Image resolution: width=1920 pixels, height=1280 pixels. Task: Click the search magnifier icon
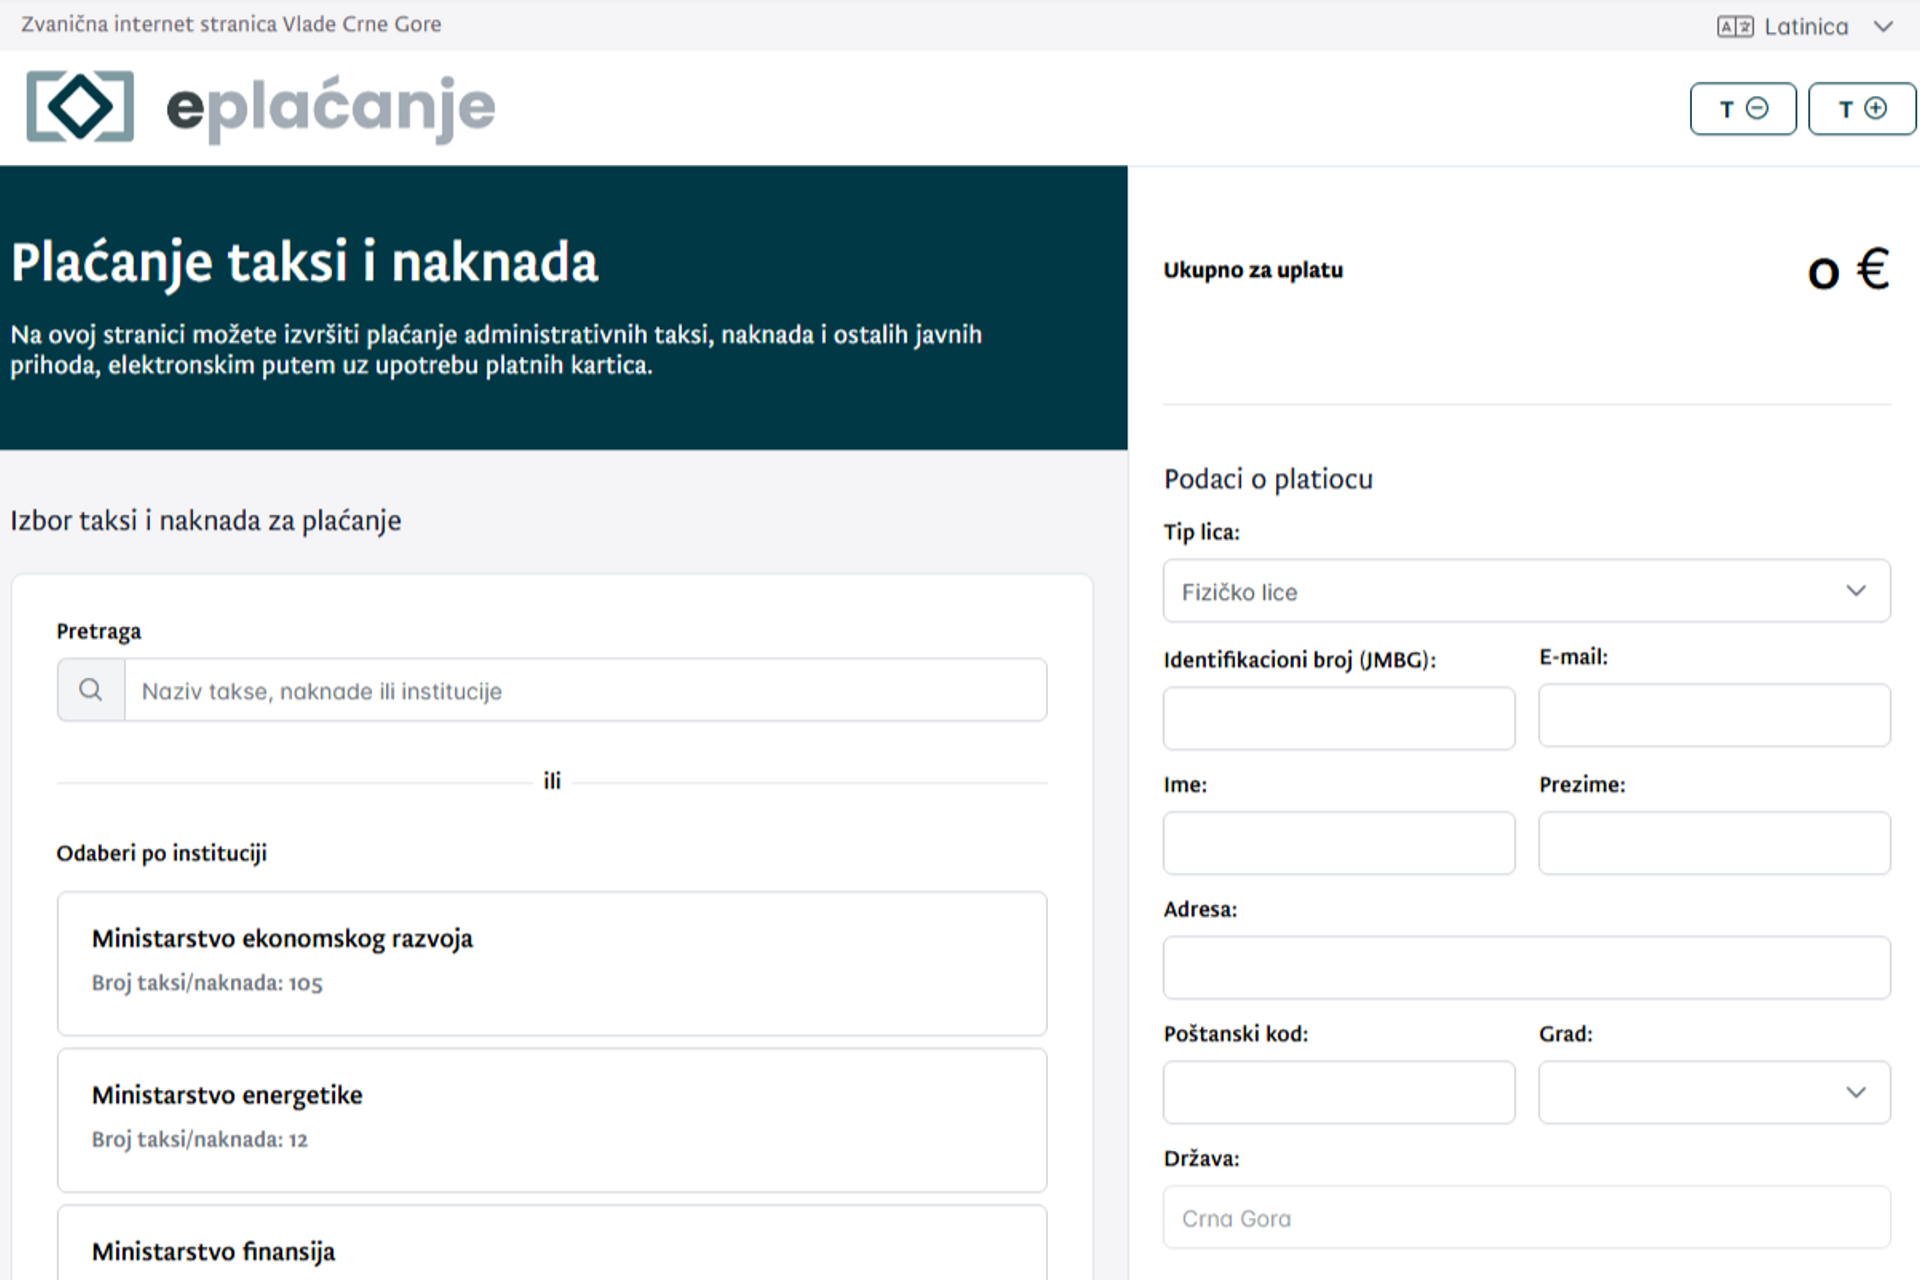[90, 690]
